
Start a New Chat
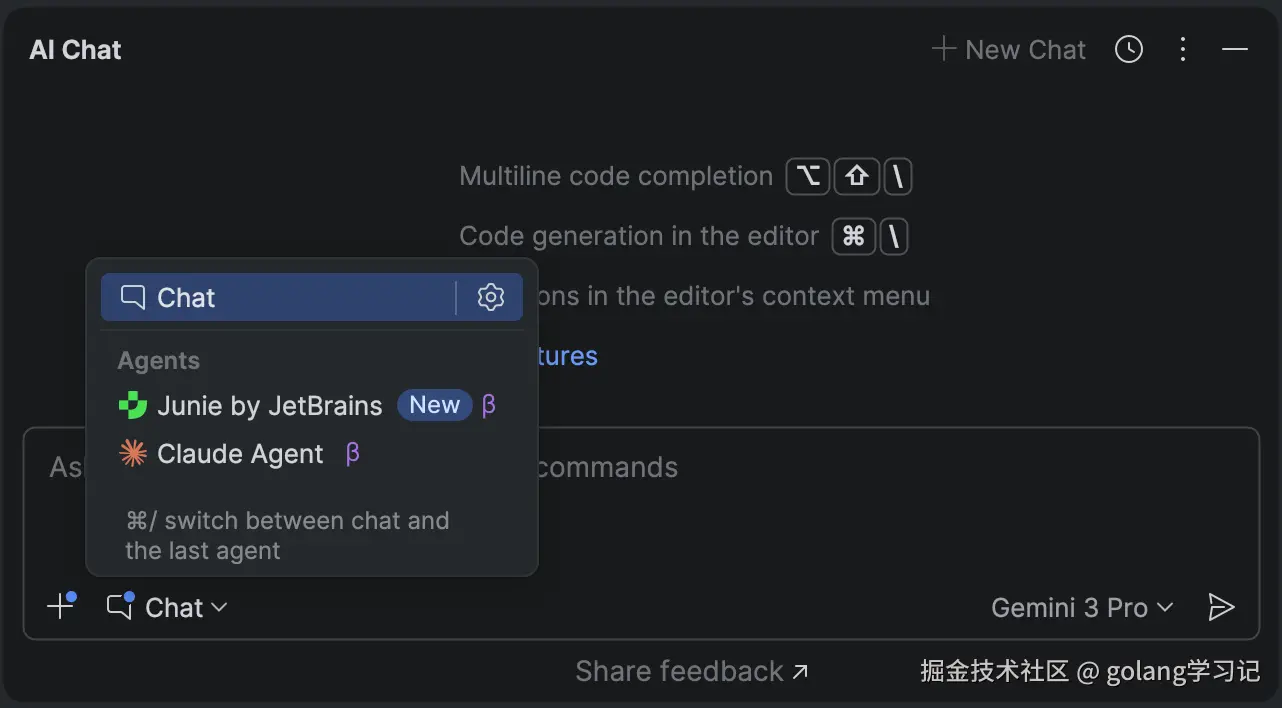pyautogui.click(x=1008, y=50)
